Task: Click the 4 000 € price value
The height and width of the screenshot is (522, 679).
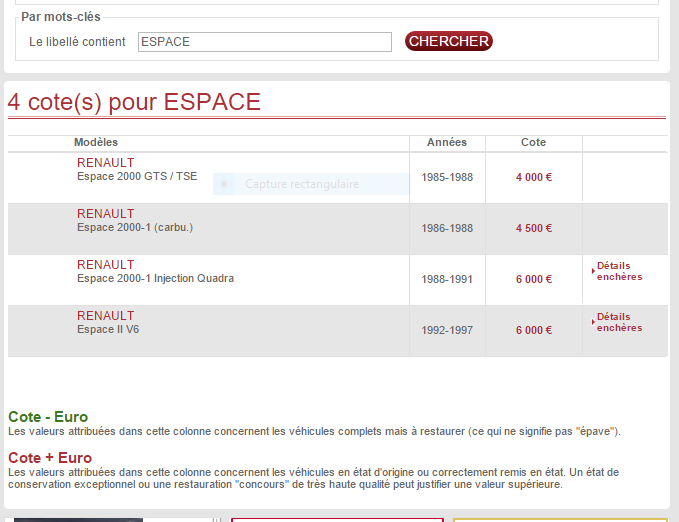Action: click(534, 177)
